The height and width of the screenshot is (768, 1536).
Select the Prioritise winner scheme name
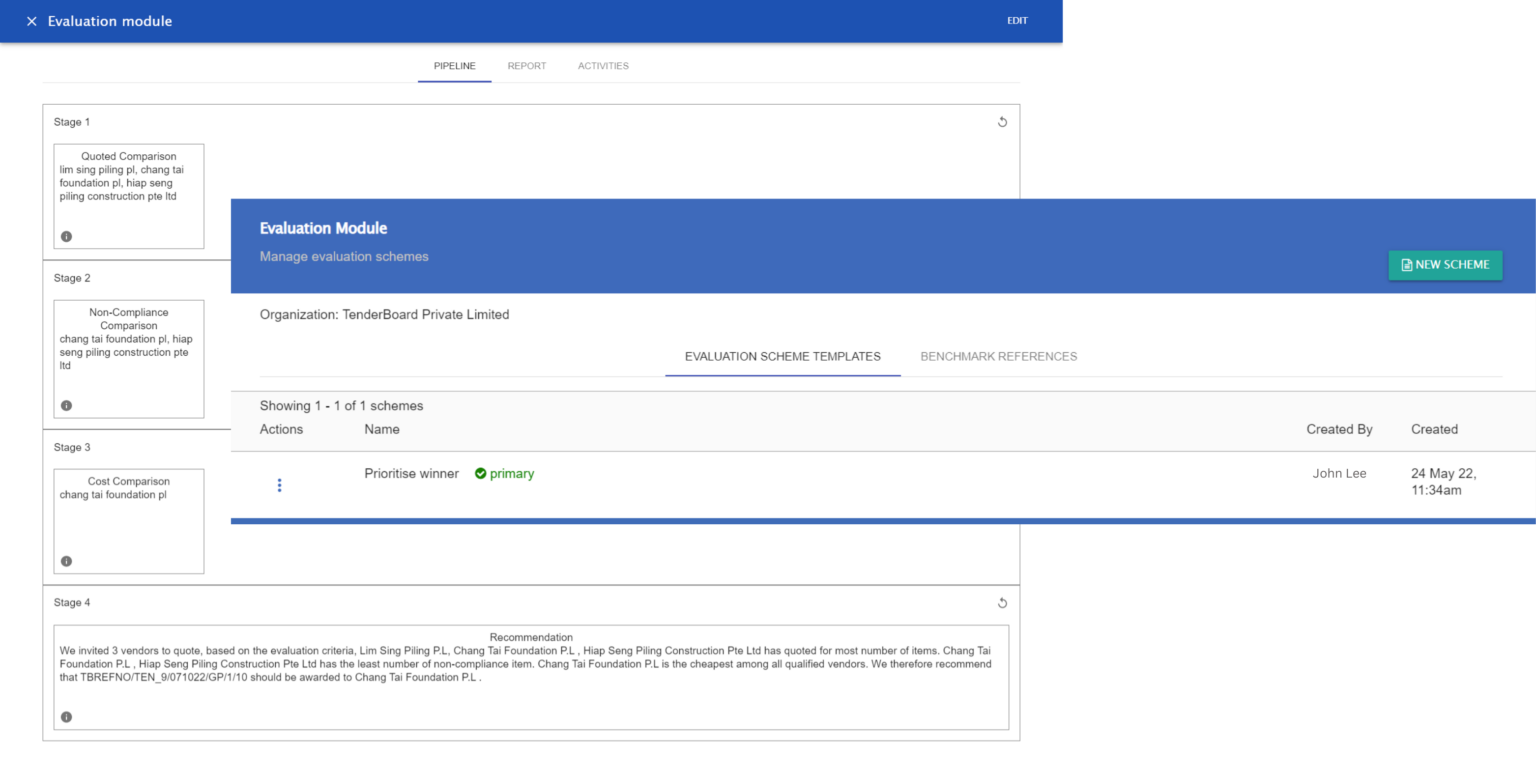411,473
